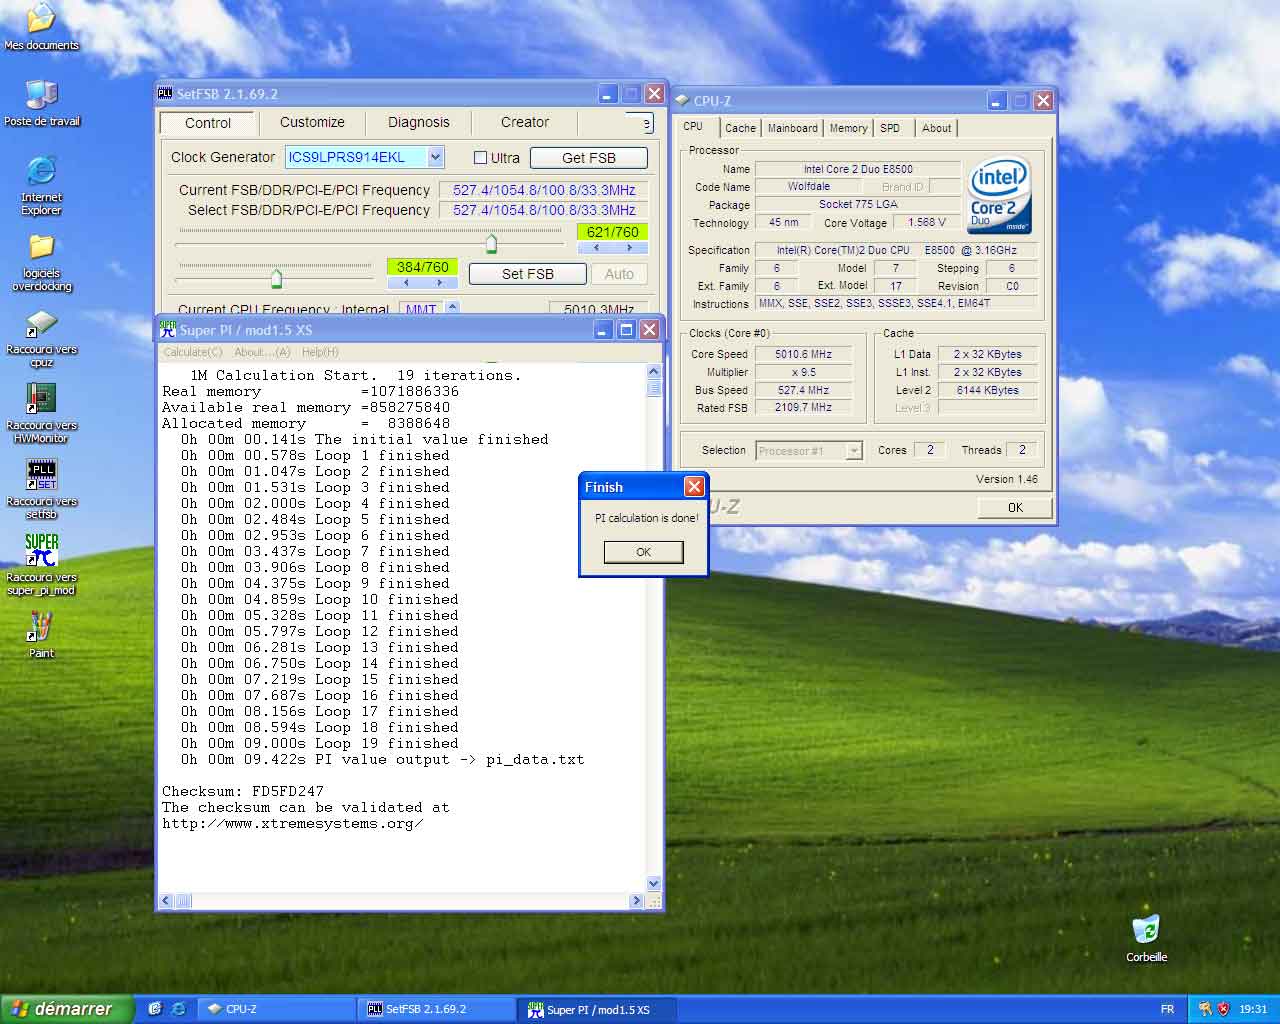Image resolution: width=1280 pixels, height=1024 pixels.
Task: Open Corbeille recycle bin icon
Action: 1146,938
